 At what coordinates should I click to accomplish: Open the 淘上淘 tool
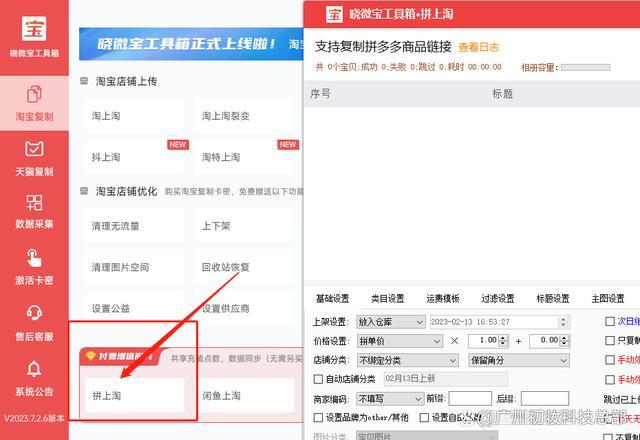[134, 116]
